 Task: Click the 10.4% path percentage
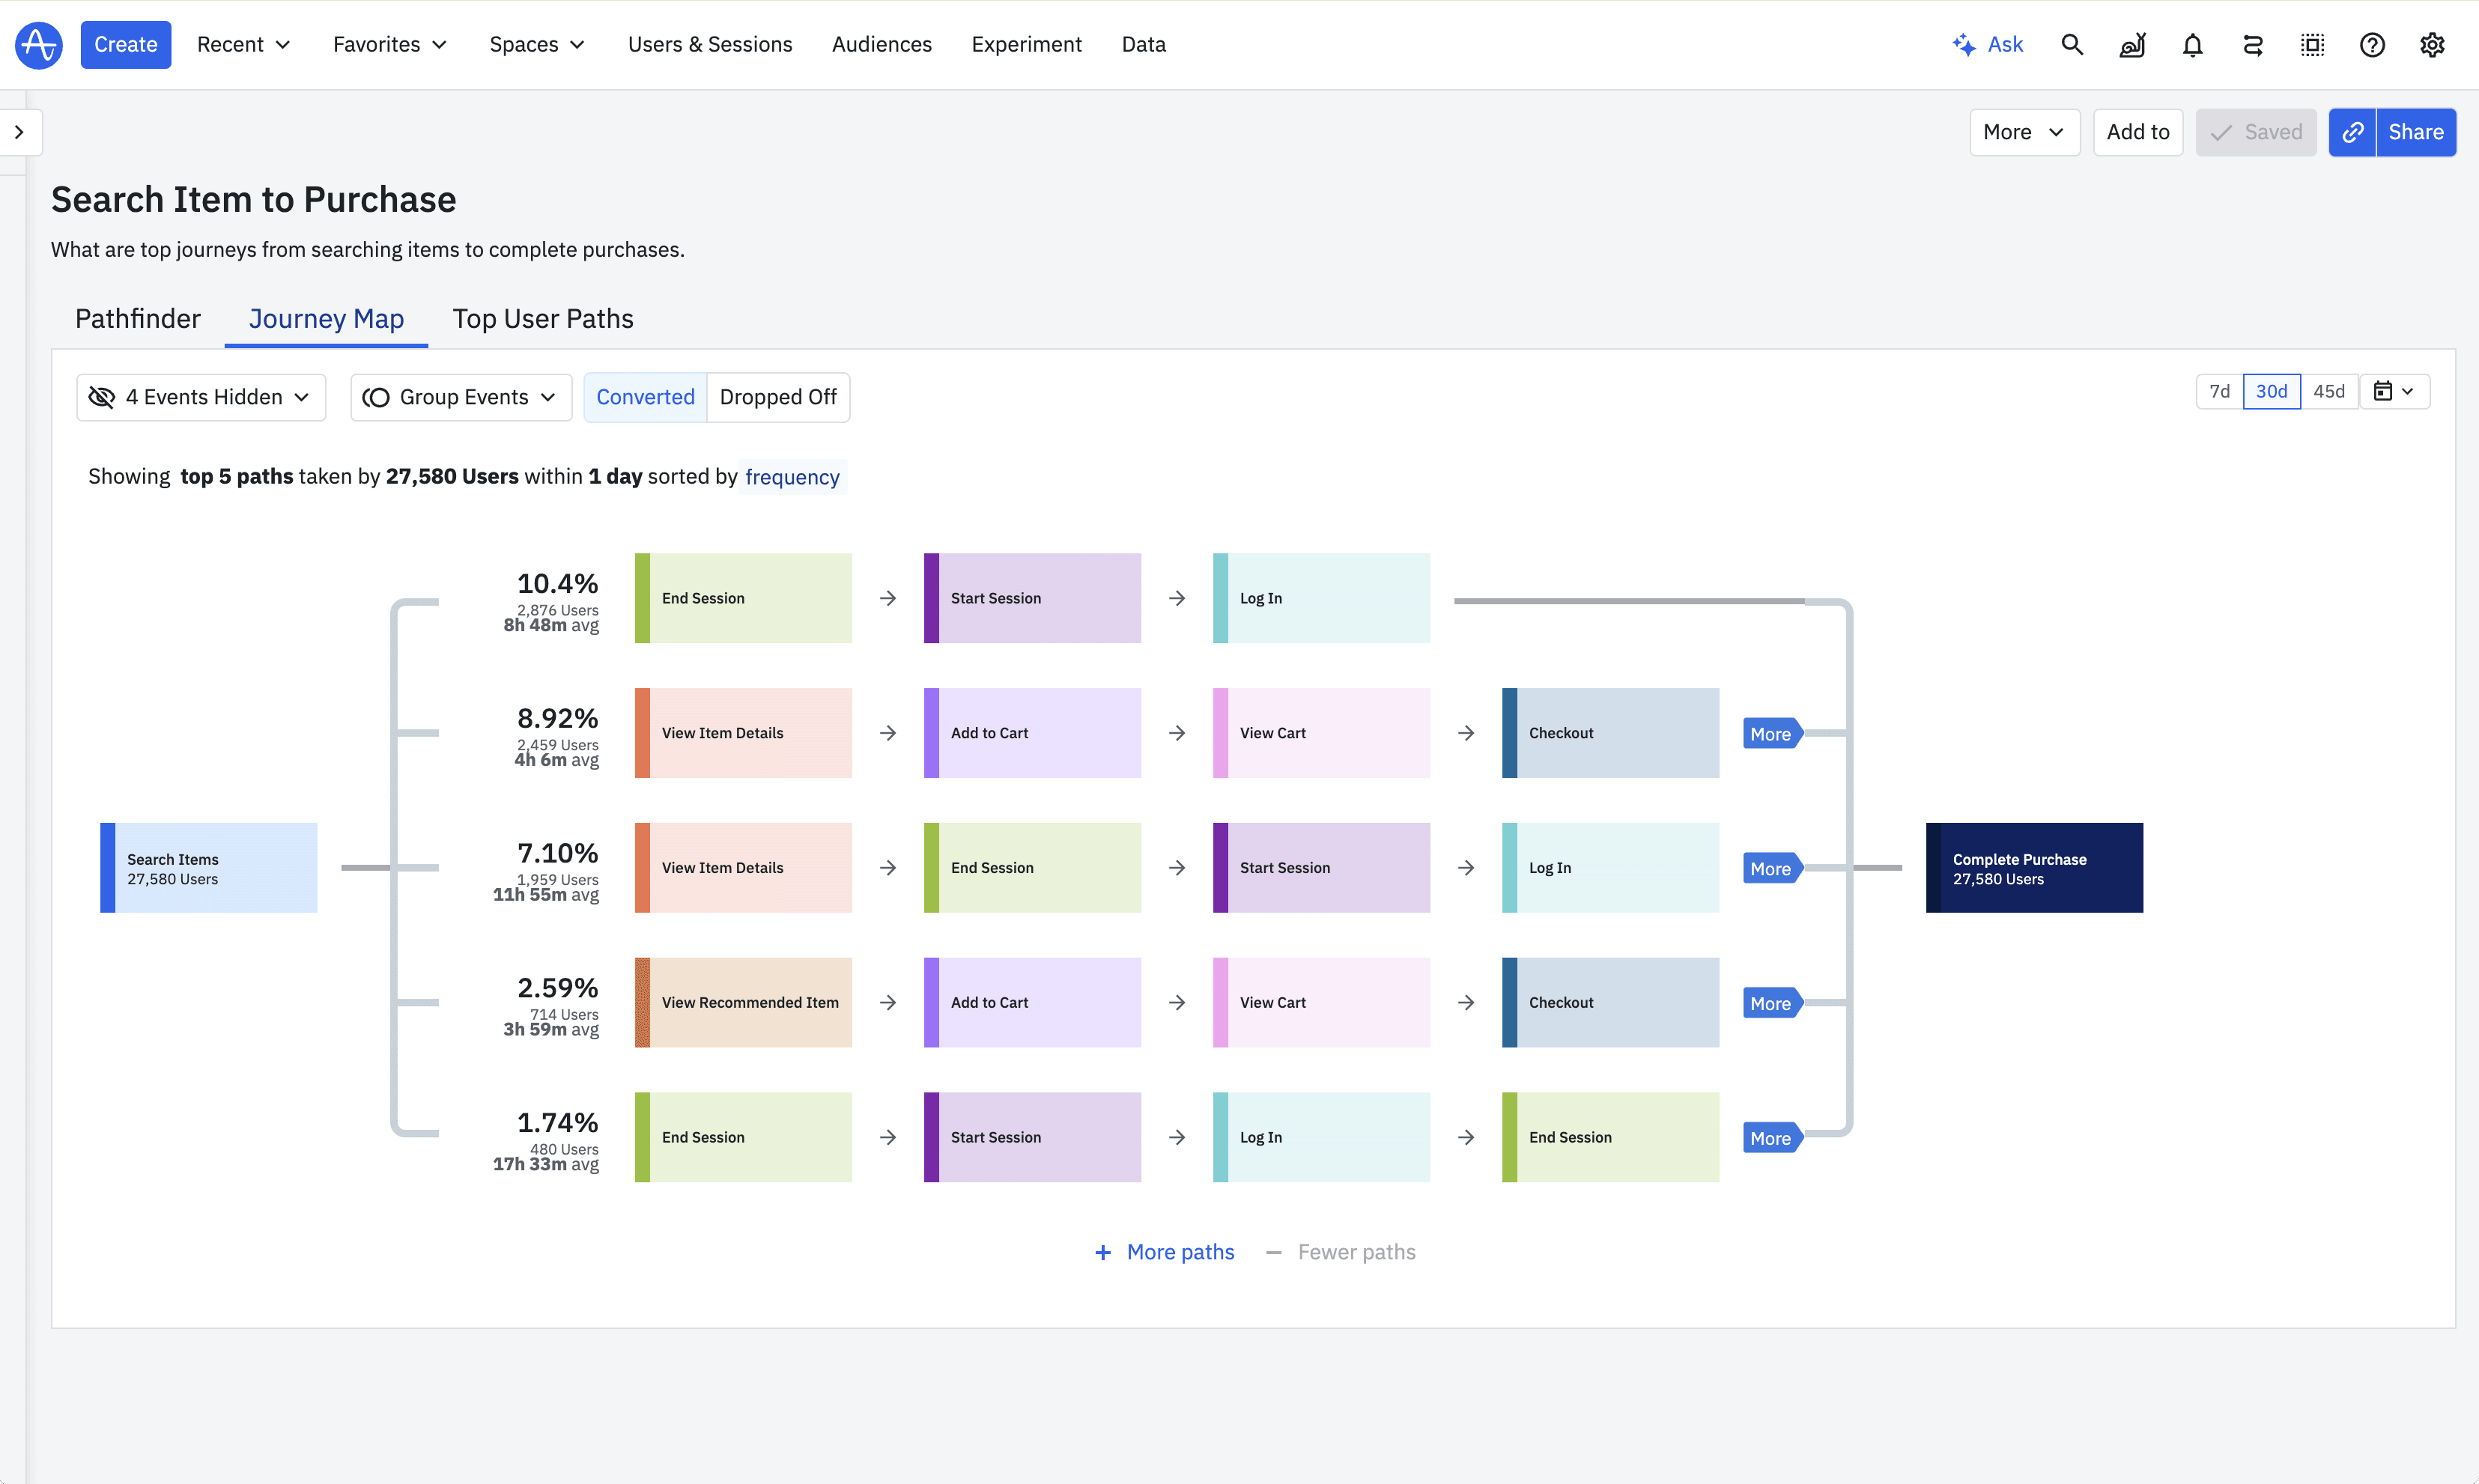click(x=557, y=583)
